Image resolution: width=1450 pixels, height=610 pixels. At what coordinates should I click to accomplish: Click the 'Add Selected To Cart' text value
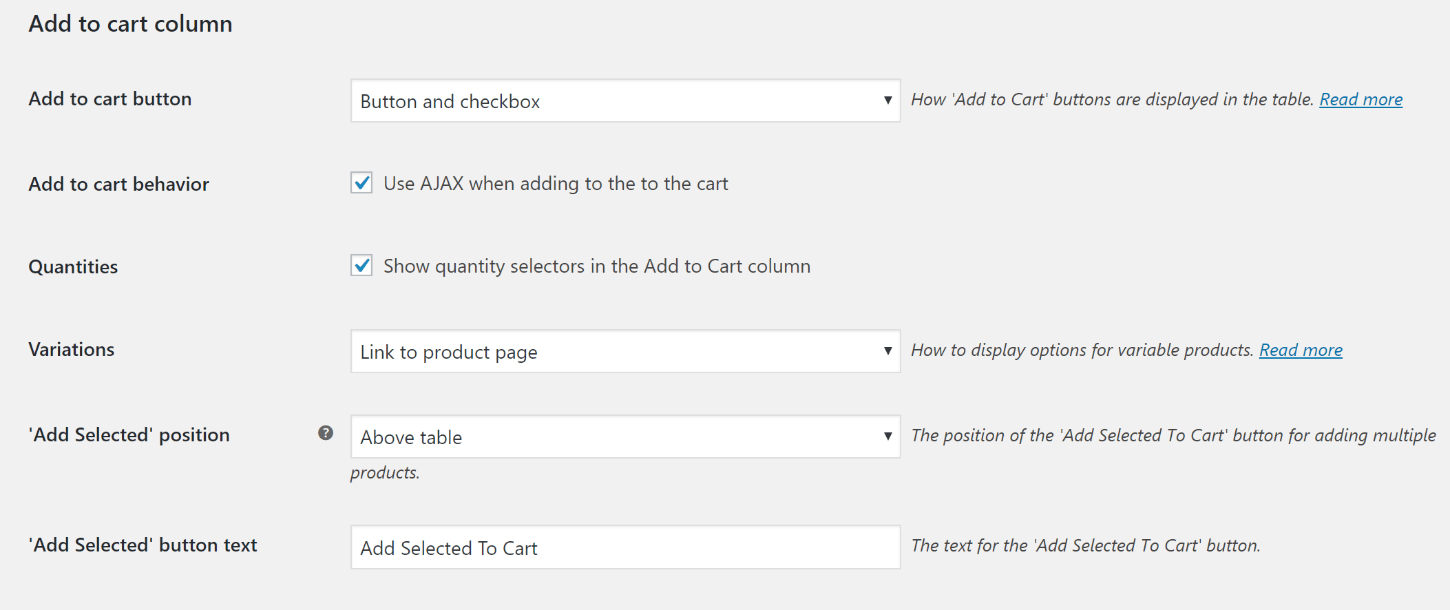pyautogui.click(x=447, y=548)
